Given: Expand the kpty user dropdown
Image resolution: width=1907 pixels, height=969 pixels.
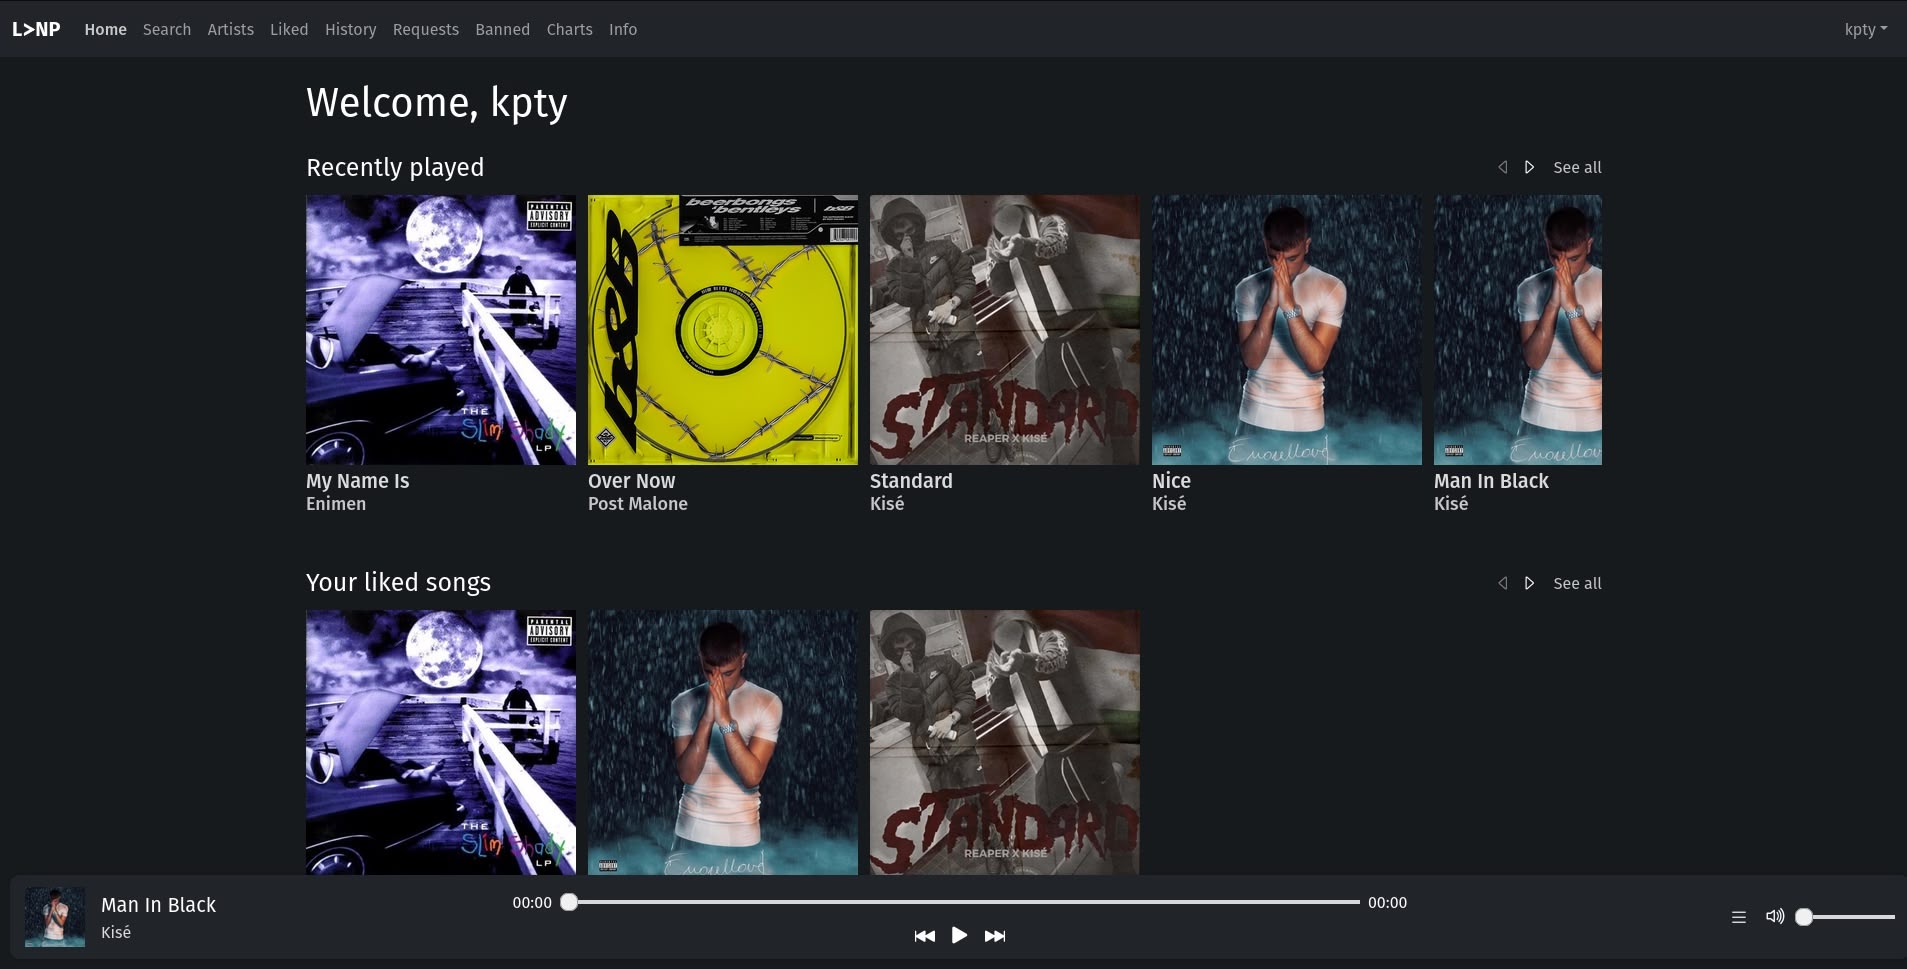Looking at the screenshot, I should pyautogui.click(x=1866, y=29).
